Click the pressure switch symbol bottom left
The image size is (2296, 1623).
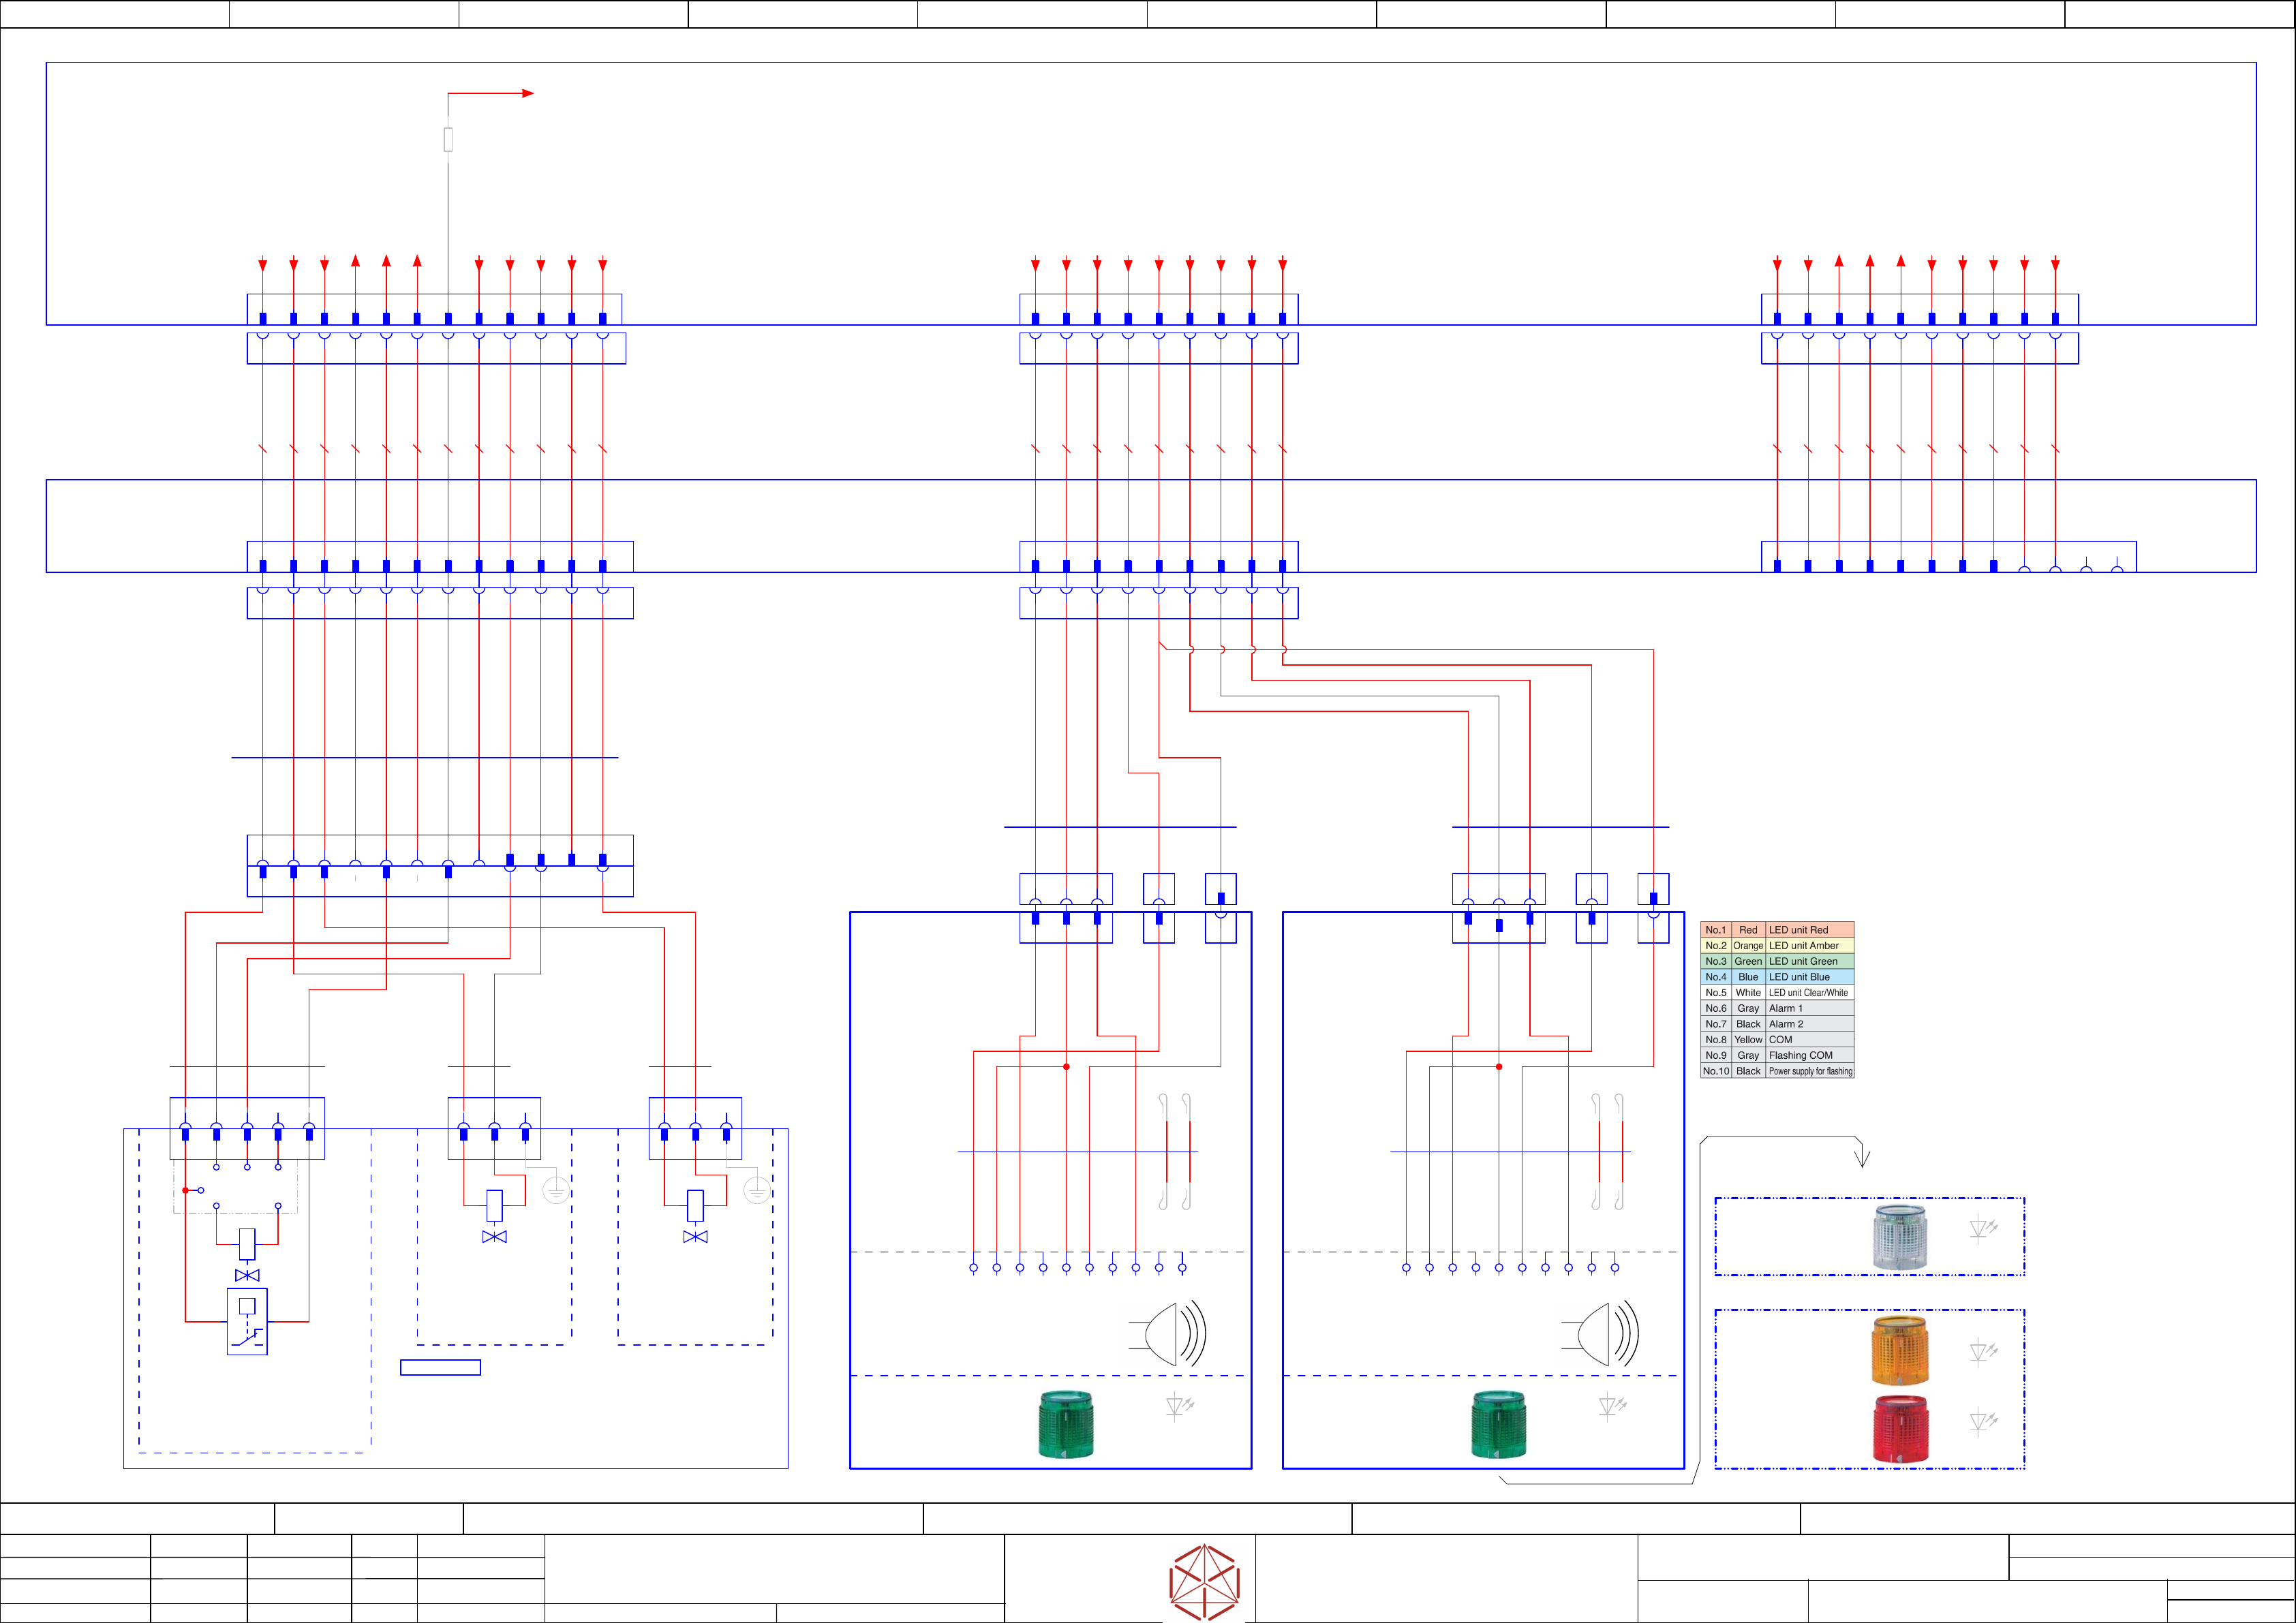(247, 1321)
